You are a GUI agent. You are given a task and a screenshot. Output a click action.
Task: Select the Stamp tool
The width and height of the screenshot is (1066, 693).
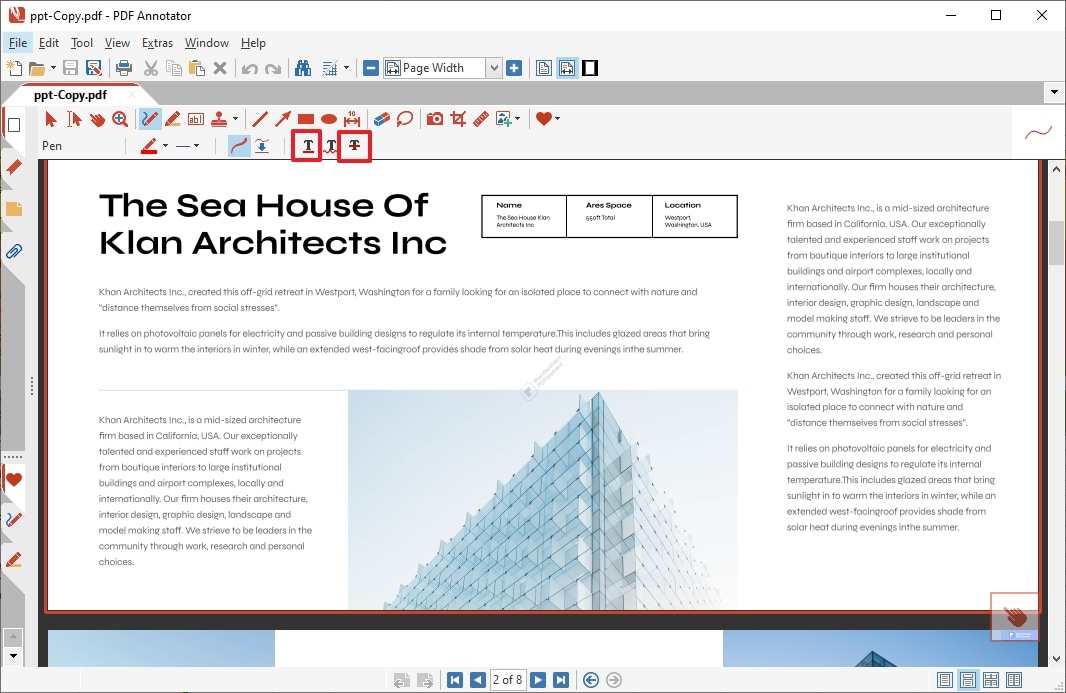[219, 119]
